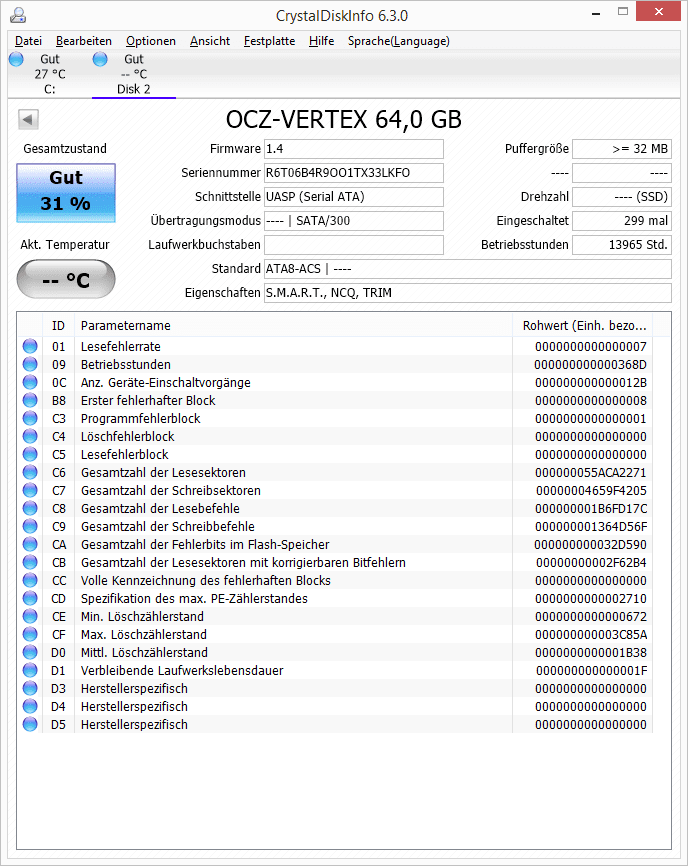Click the back arrow disk navigation button
Image resolution: width=689 pixels, height=866 pixels.
click(x=28, y=119)
